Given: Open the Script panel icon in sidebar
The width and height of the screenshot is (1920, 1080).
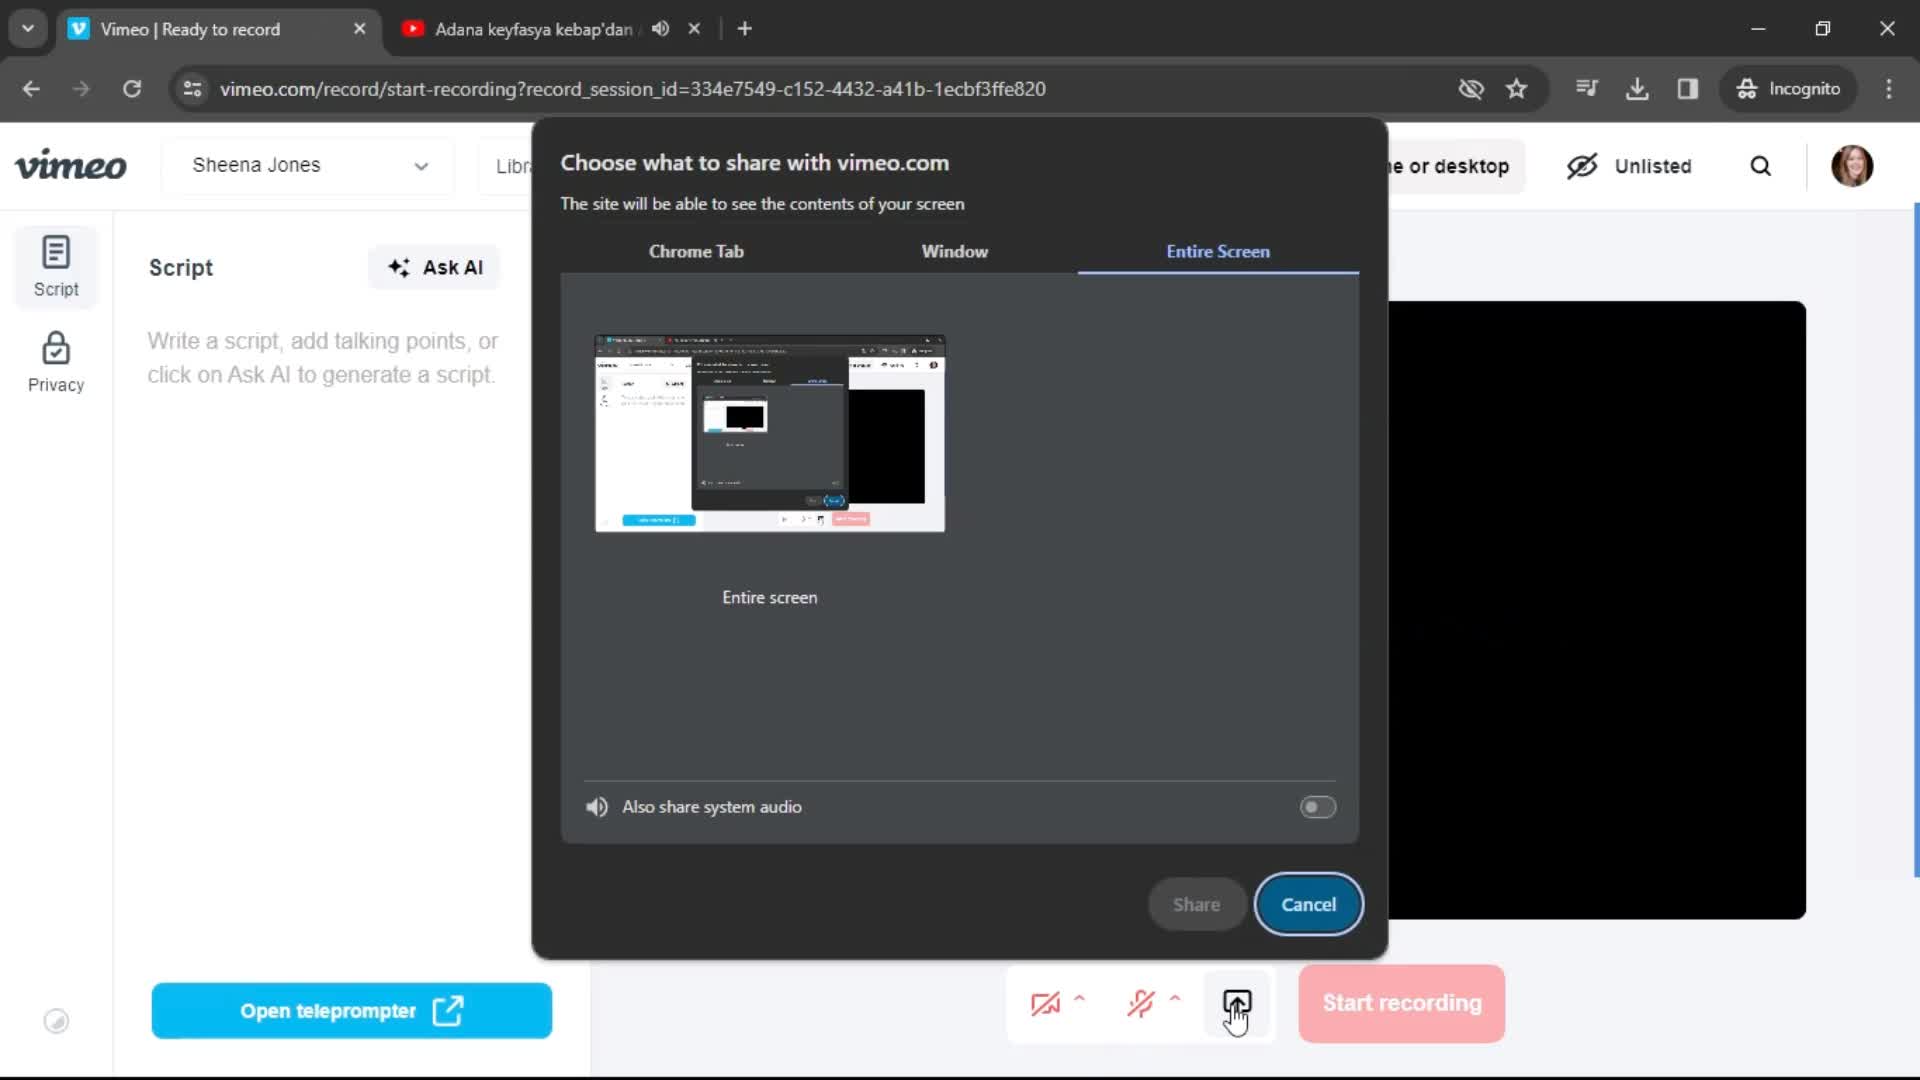Looking at the screenshot, I should [x=56, y=266].
